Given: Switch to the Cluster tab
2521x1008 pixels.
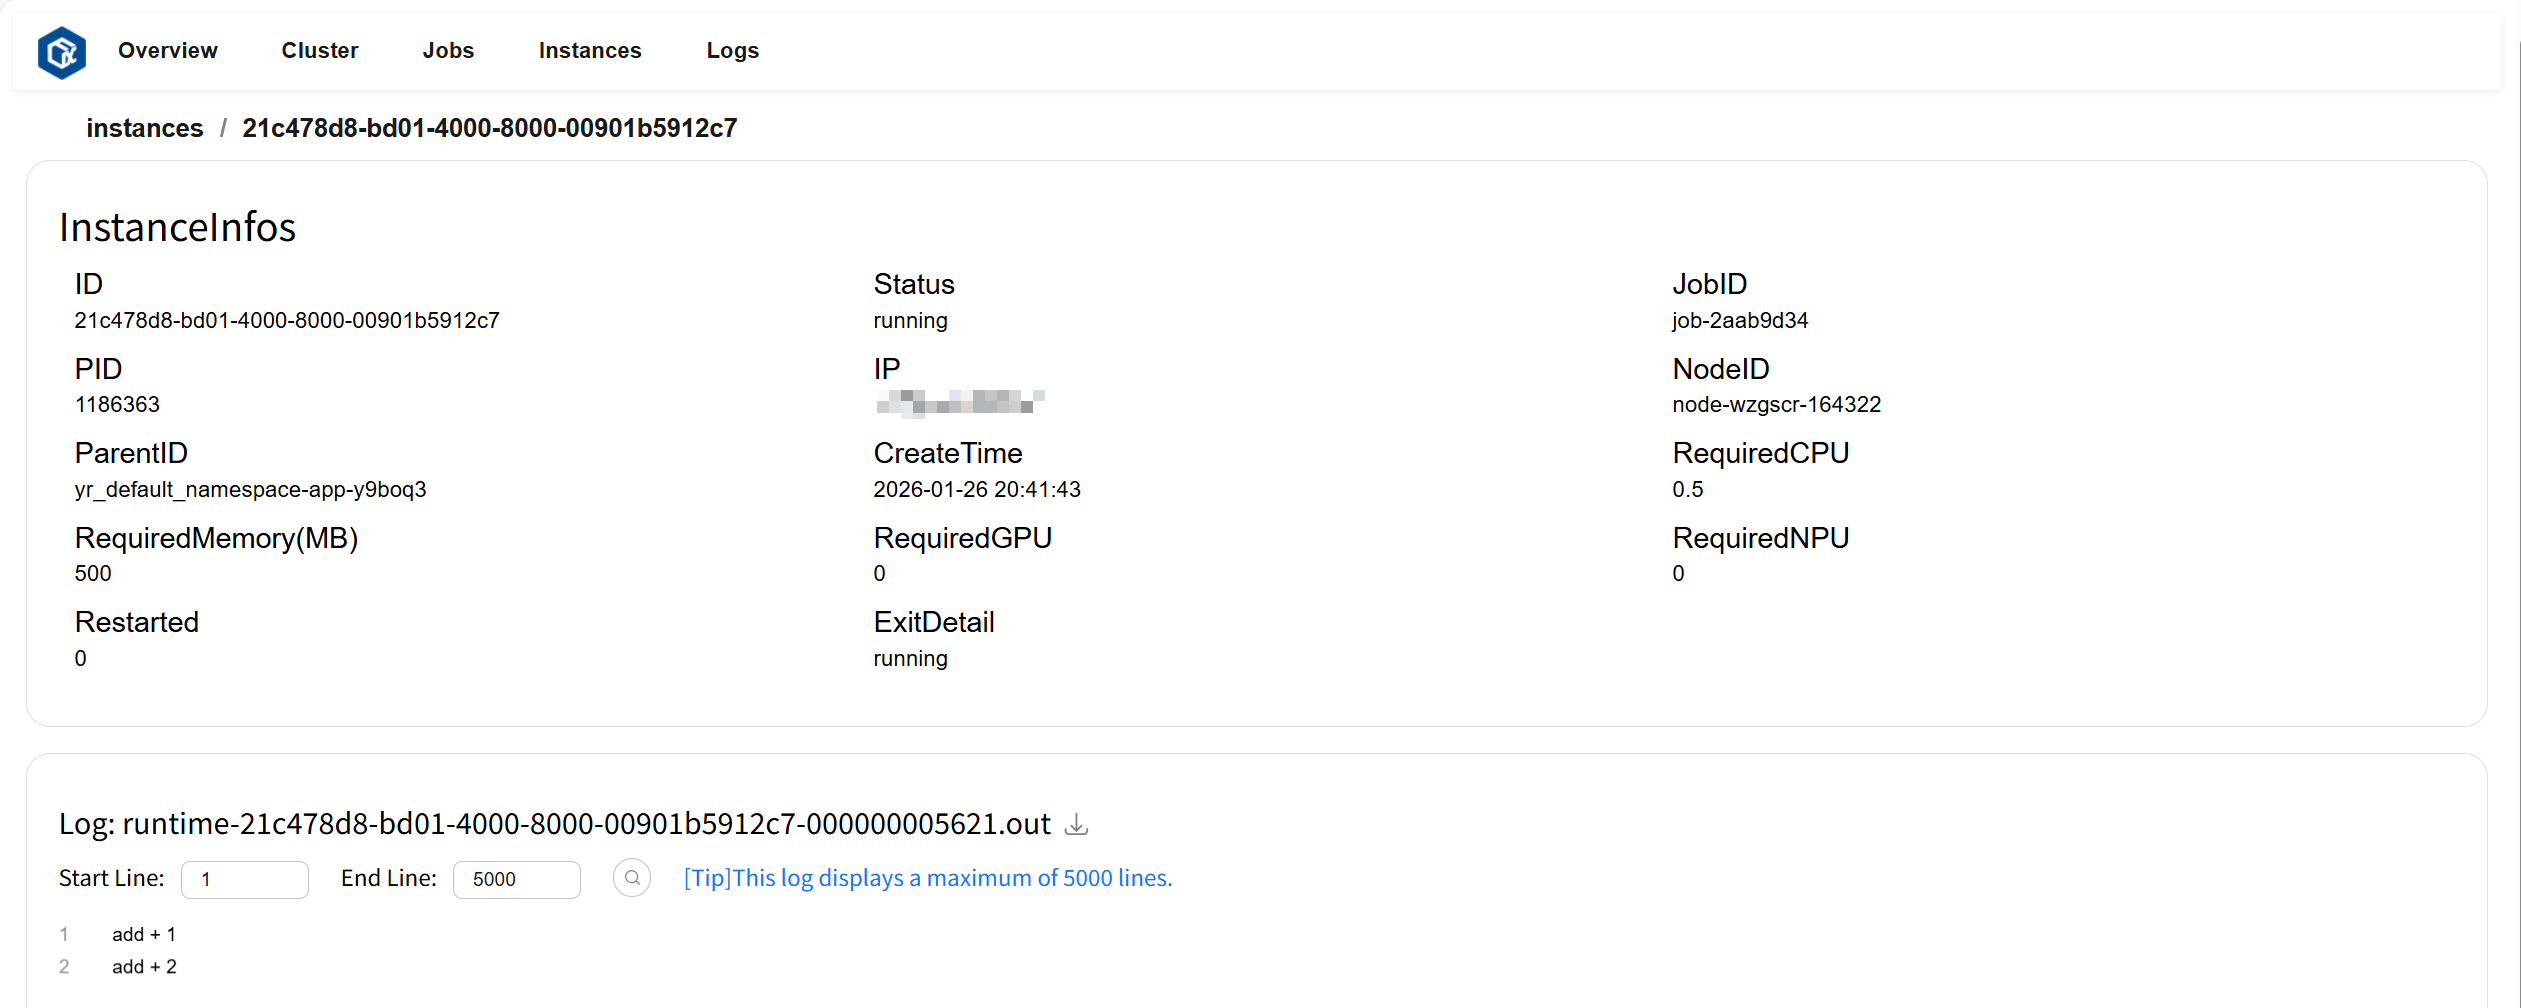Looking at the screenshot, I should pos(319,51).
